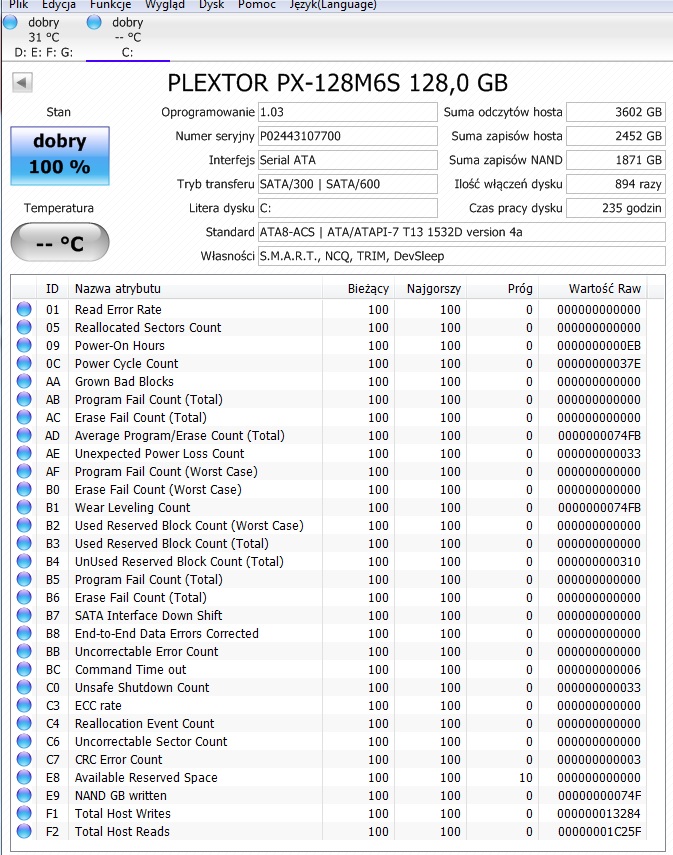Click the dobry 100 % health status button
This screenshot has height=855, width=673.
click(60, 155)
